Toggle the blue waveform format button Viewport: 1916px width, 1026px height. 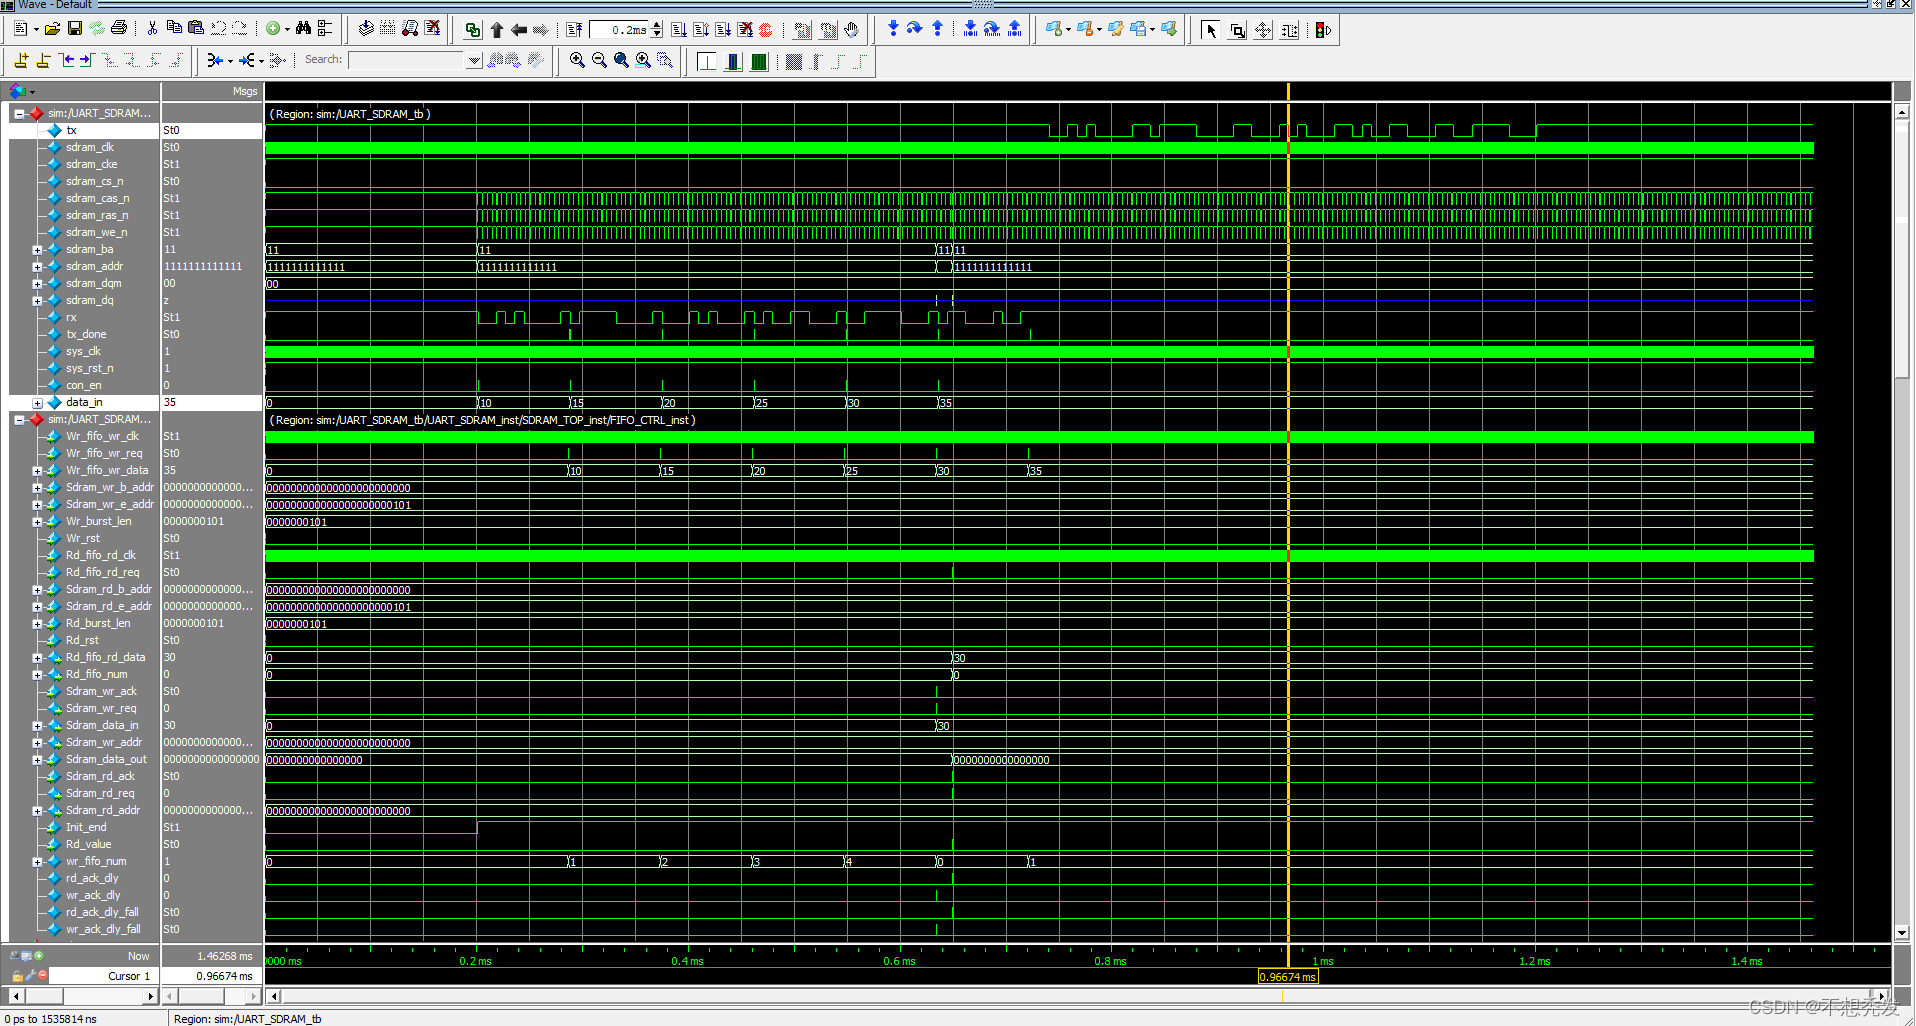(733, 61)
